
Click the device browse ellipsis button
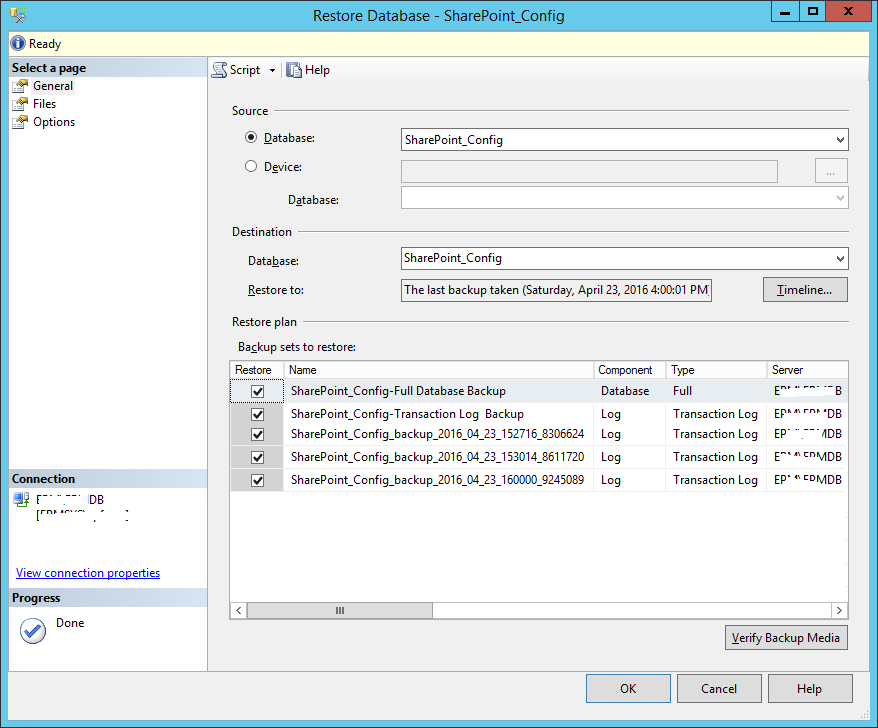pyautogui.click(x=830, y=170)
